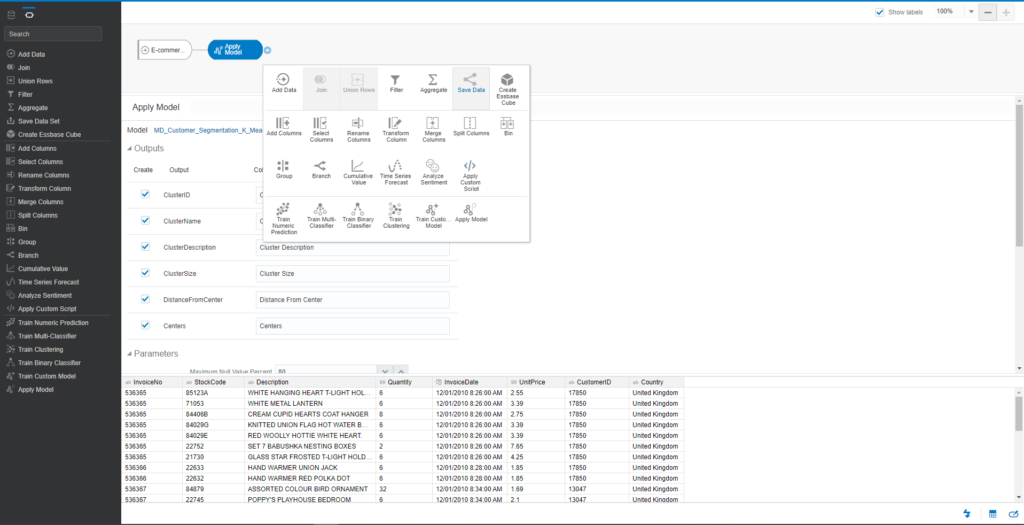Increase Maximum Null Value Percent
Screen dimensions: 1024x525
[x=401, y=370]
